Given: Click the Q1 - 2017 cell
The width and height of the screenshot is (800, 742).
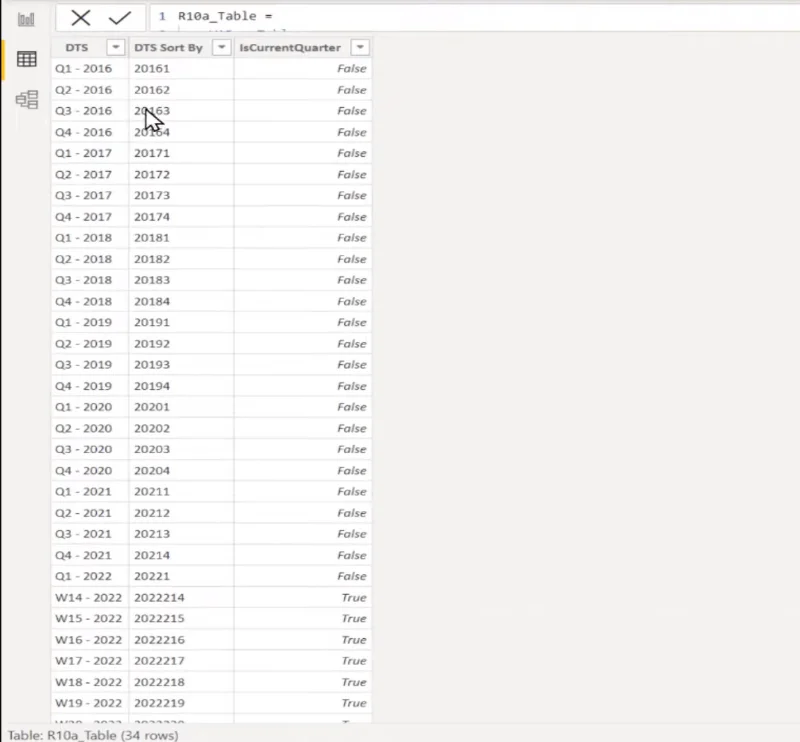Looking at the screenshot, I should (x=90, y=153).
